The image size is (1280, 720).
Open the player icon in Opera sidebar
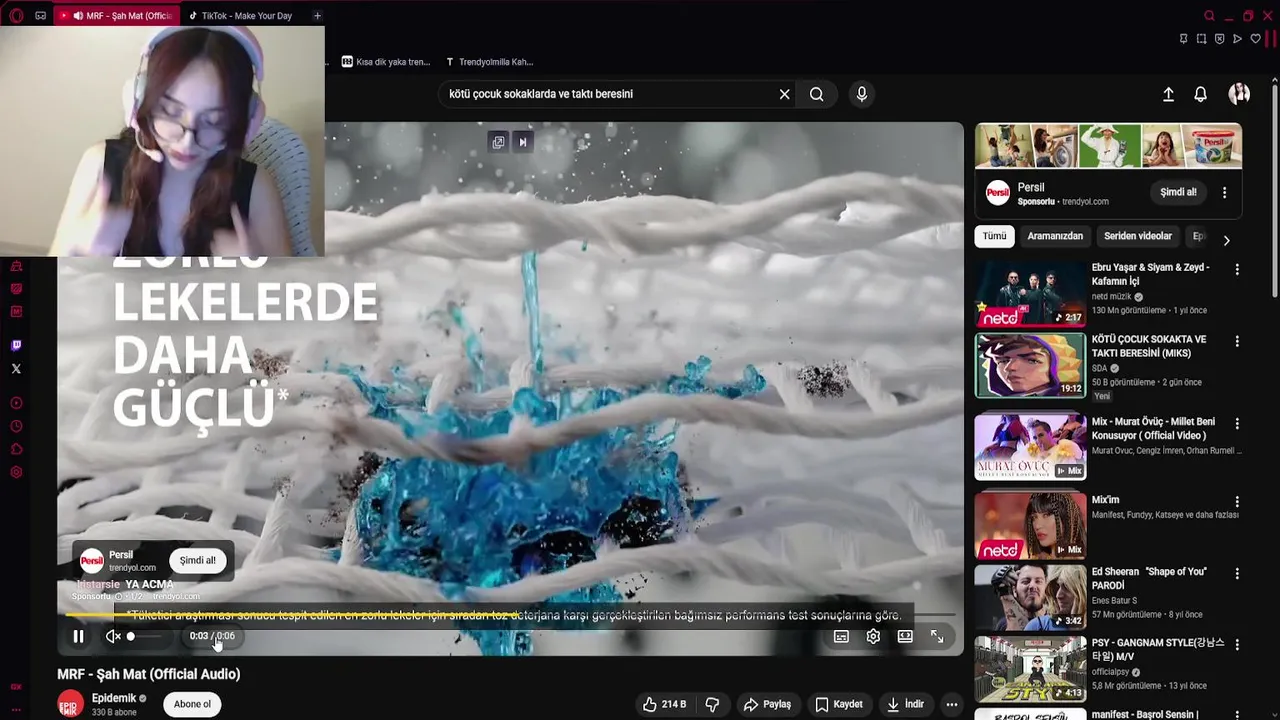click(16, 403)
